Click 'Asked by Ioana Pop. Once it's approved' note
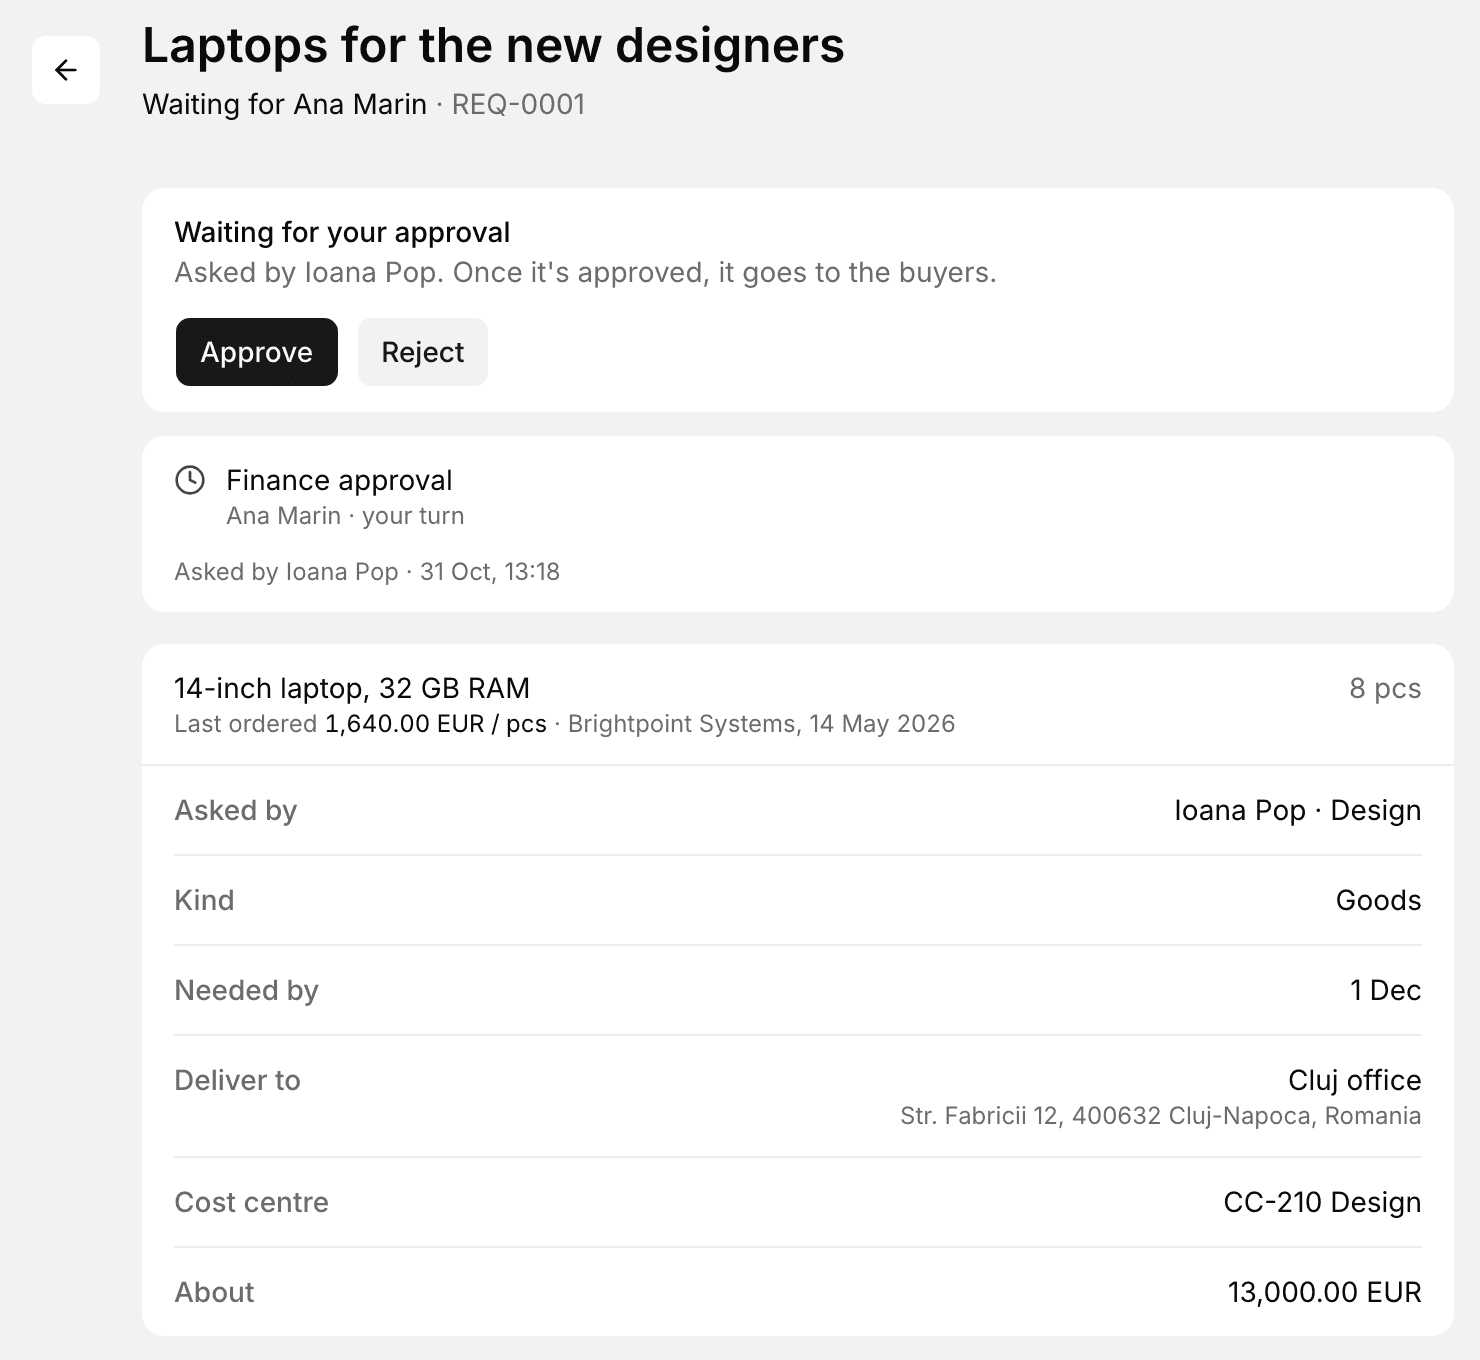This screenshot has height=1360, width=1480. [x=586, y=273]
